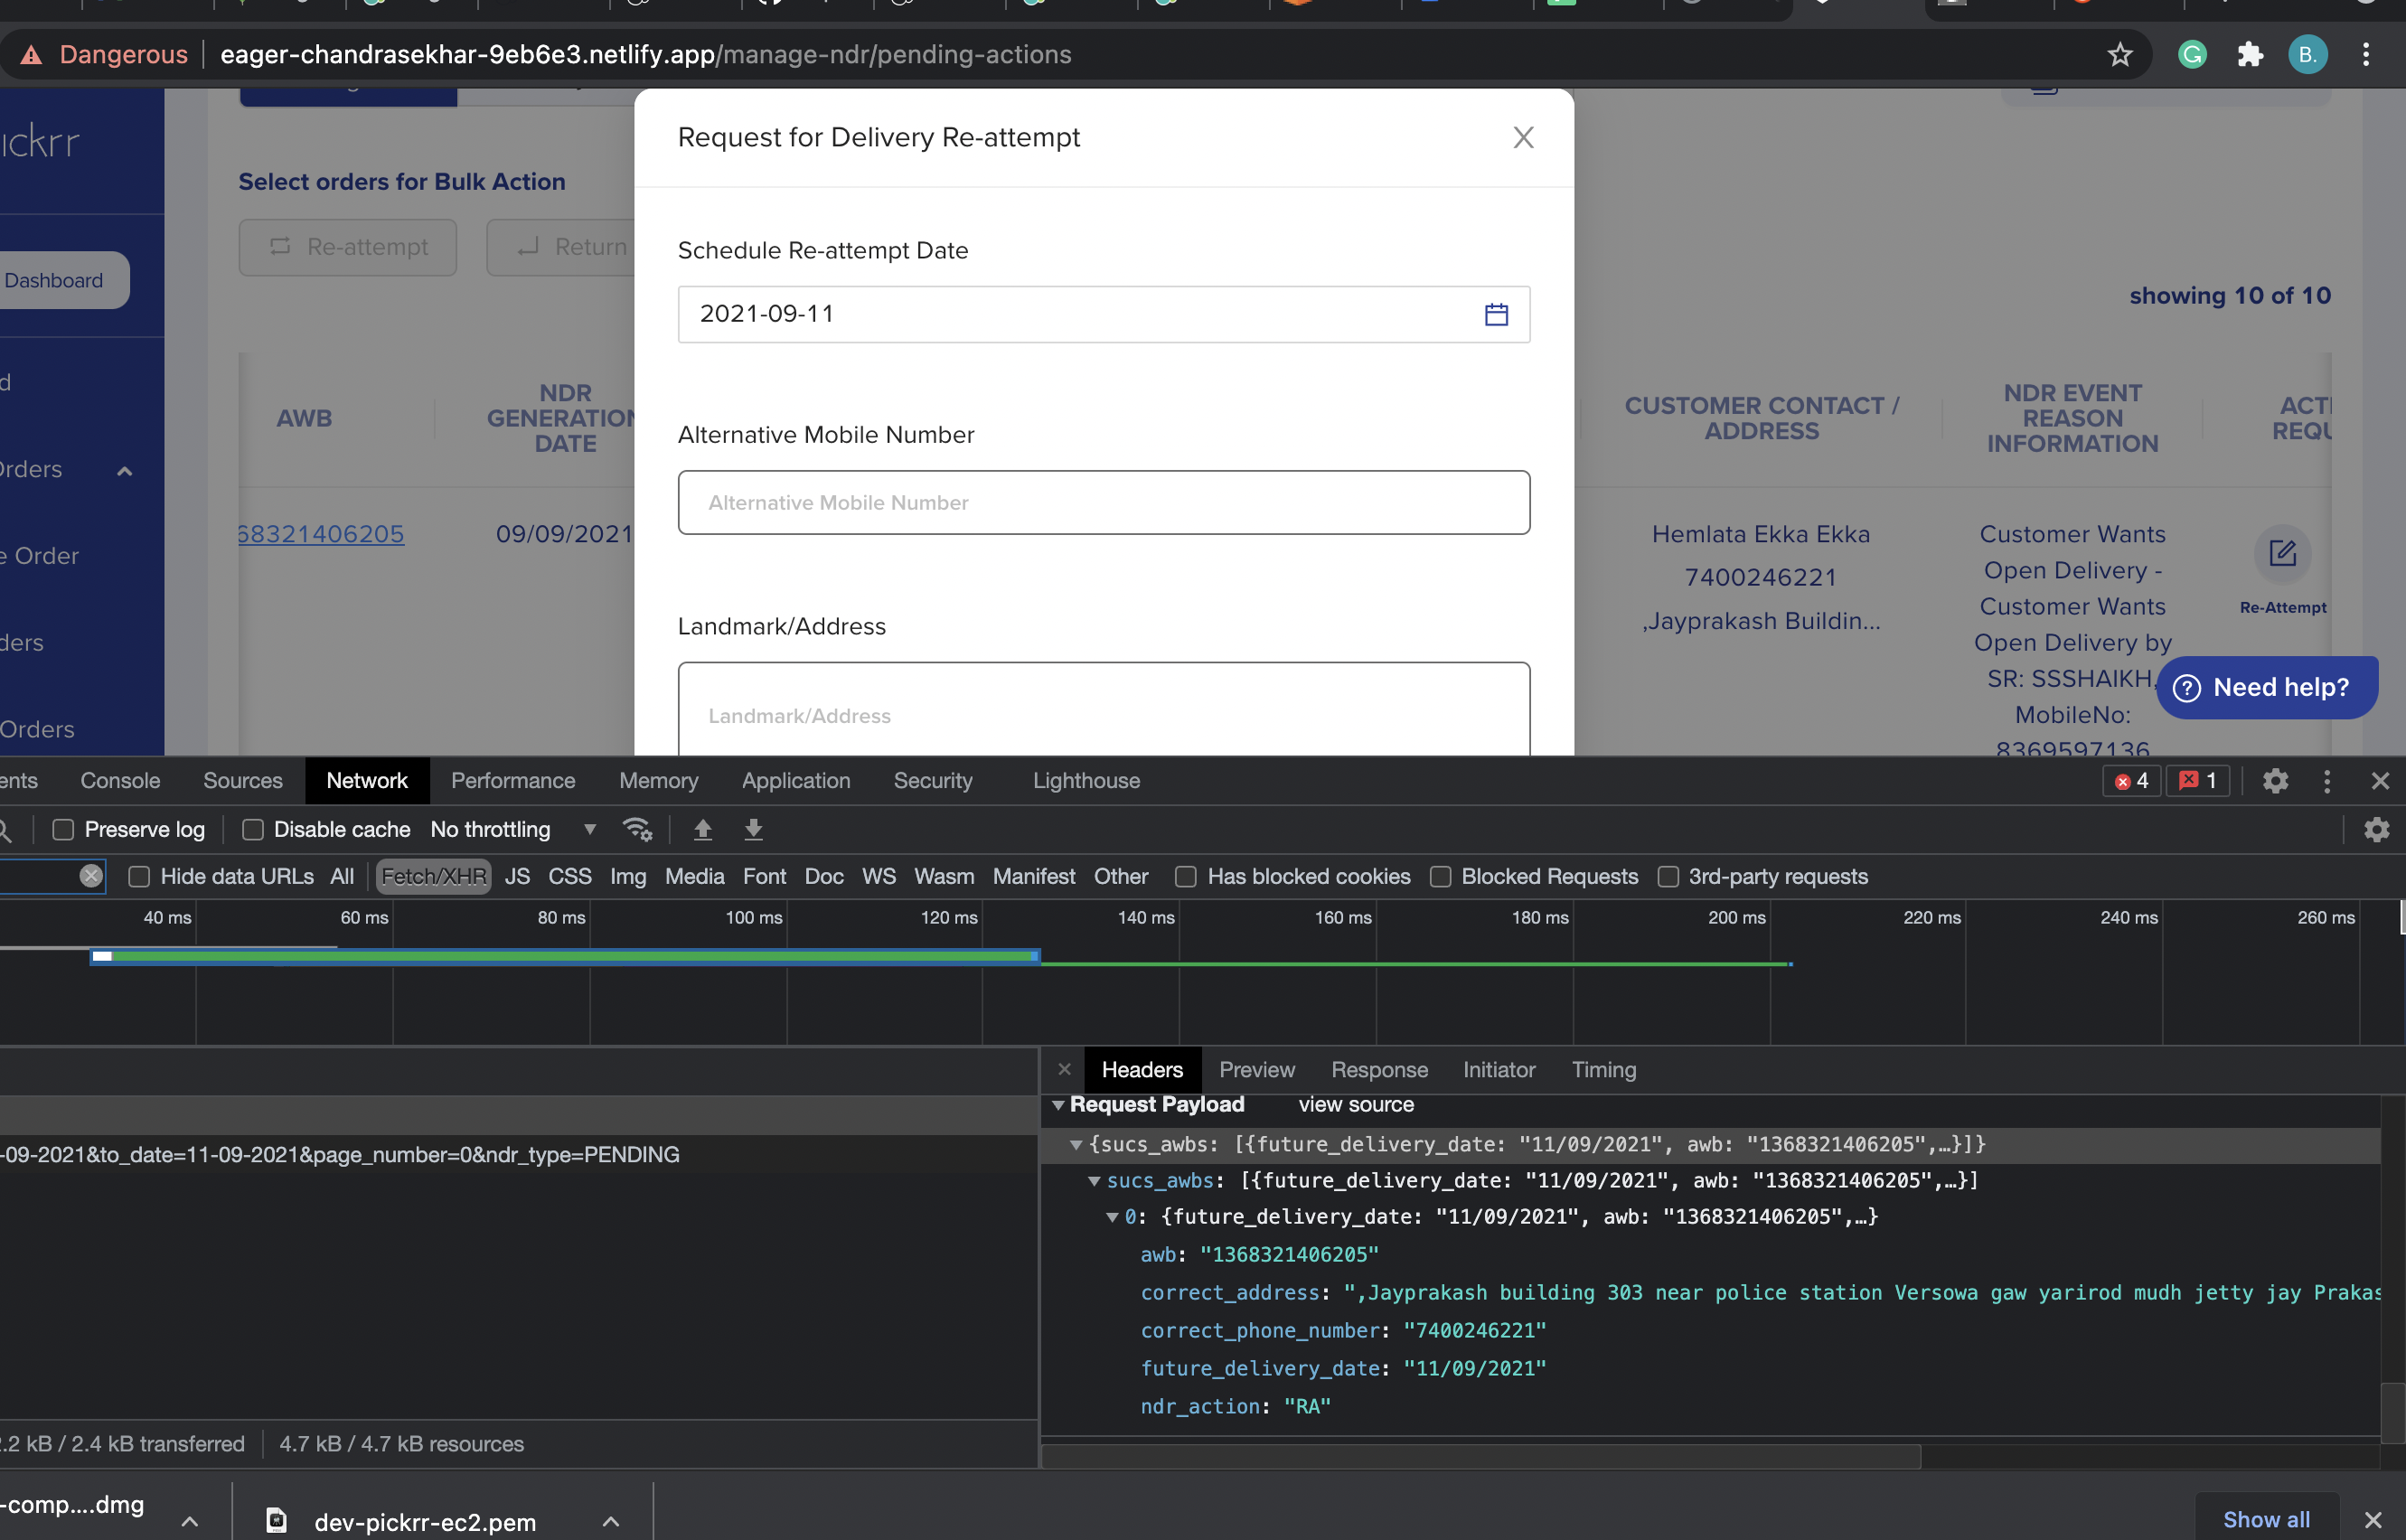The height and width of the screenshot is (1540, 2406).
Task: Open the Extensions puzzle icon
Action: pos(2250,54)
